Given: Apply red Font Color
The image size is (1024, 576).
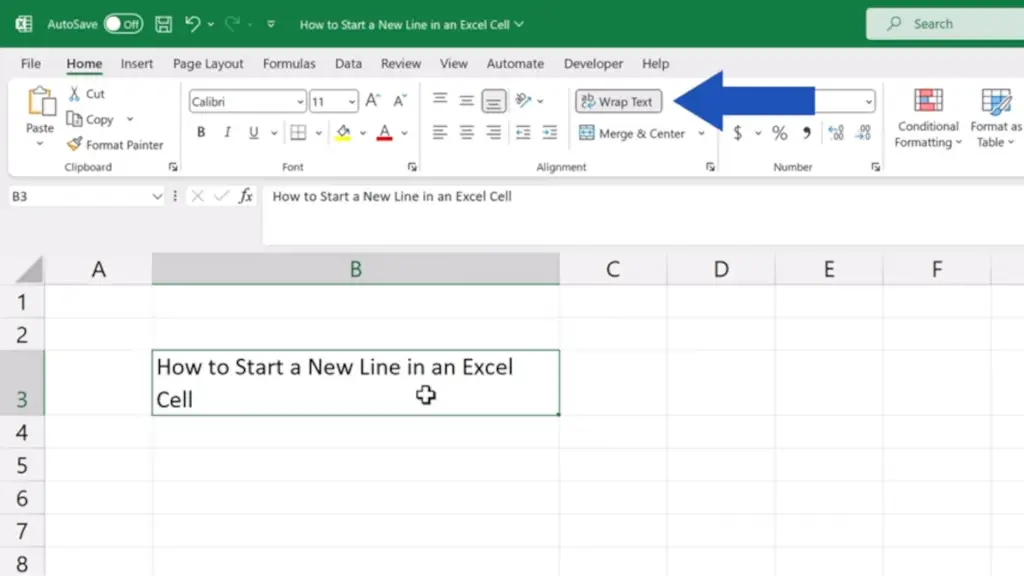Looking at the screenshot, I should coord(385,133).
